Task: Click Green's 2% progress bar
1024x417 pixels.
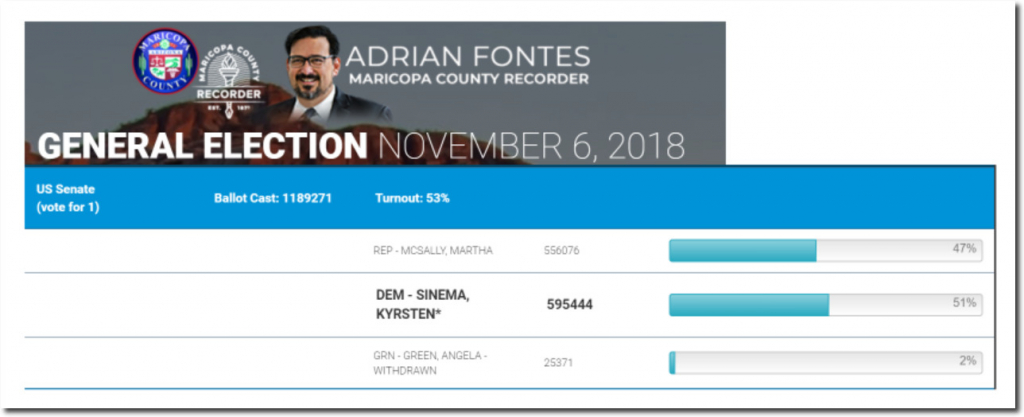Action: pos(825,363)
